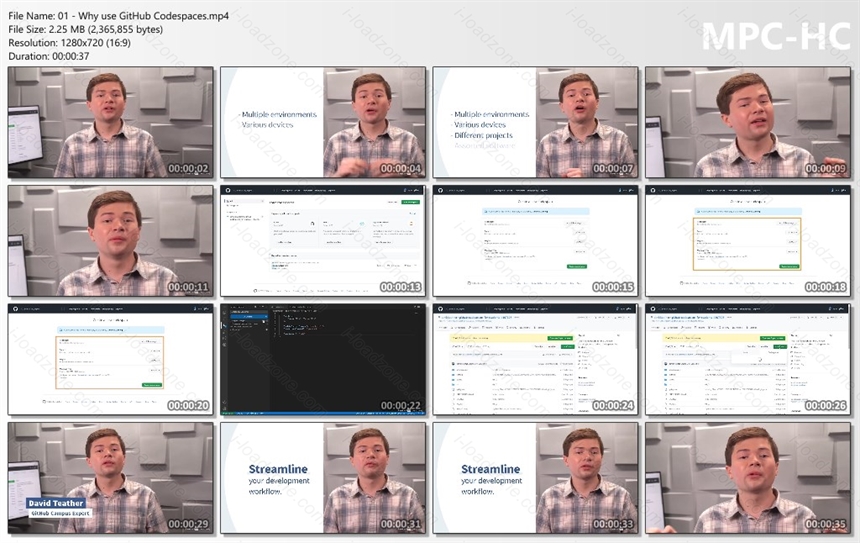Select the highlighted form frame at 00:00:18

point(748,241)
